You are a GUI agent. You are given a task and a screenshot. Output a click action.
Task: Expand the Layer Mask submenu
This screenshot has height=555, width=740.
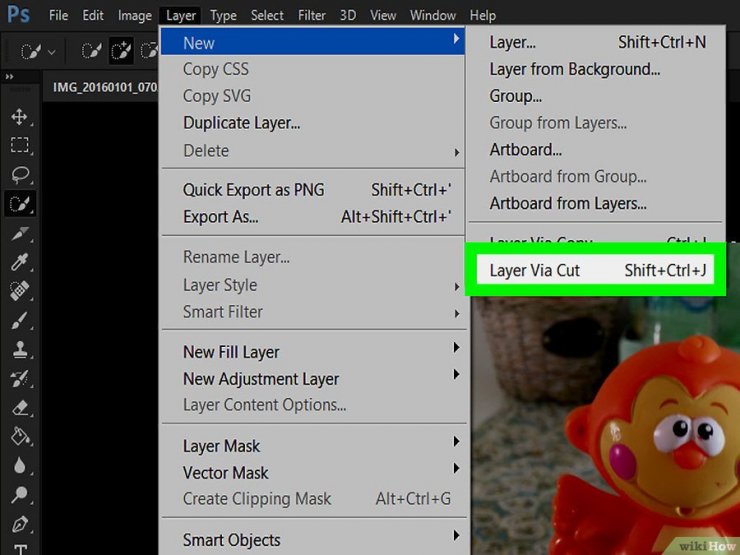[x=221, y=446]
